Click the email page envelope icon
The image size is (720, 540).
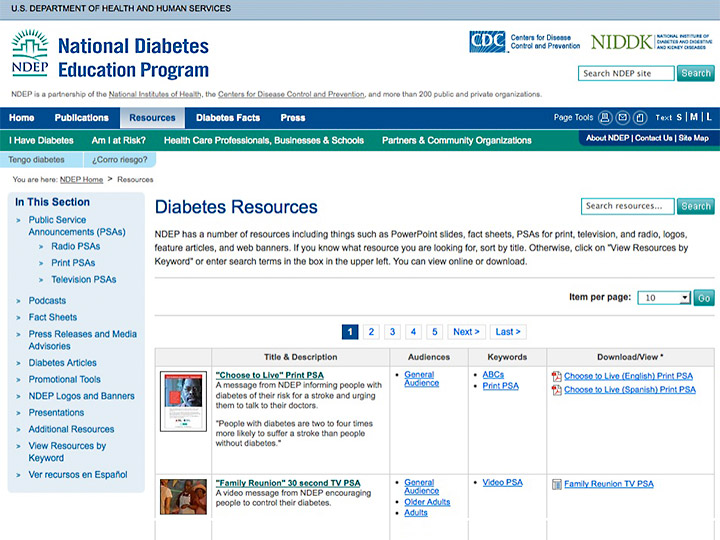coord(623,117)
